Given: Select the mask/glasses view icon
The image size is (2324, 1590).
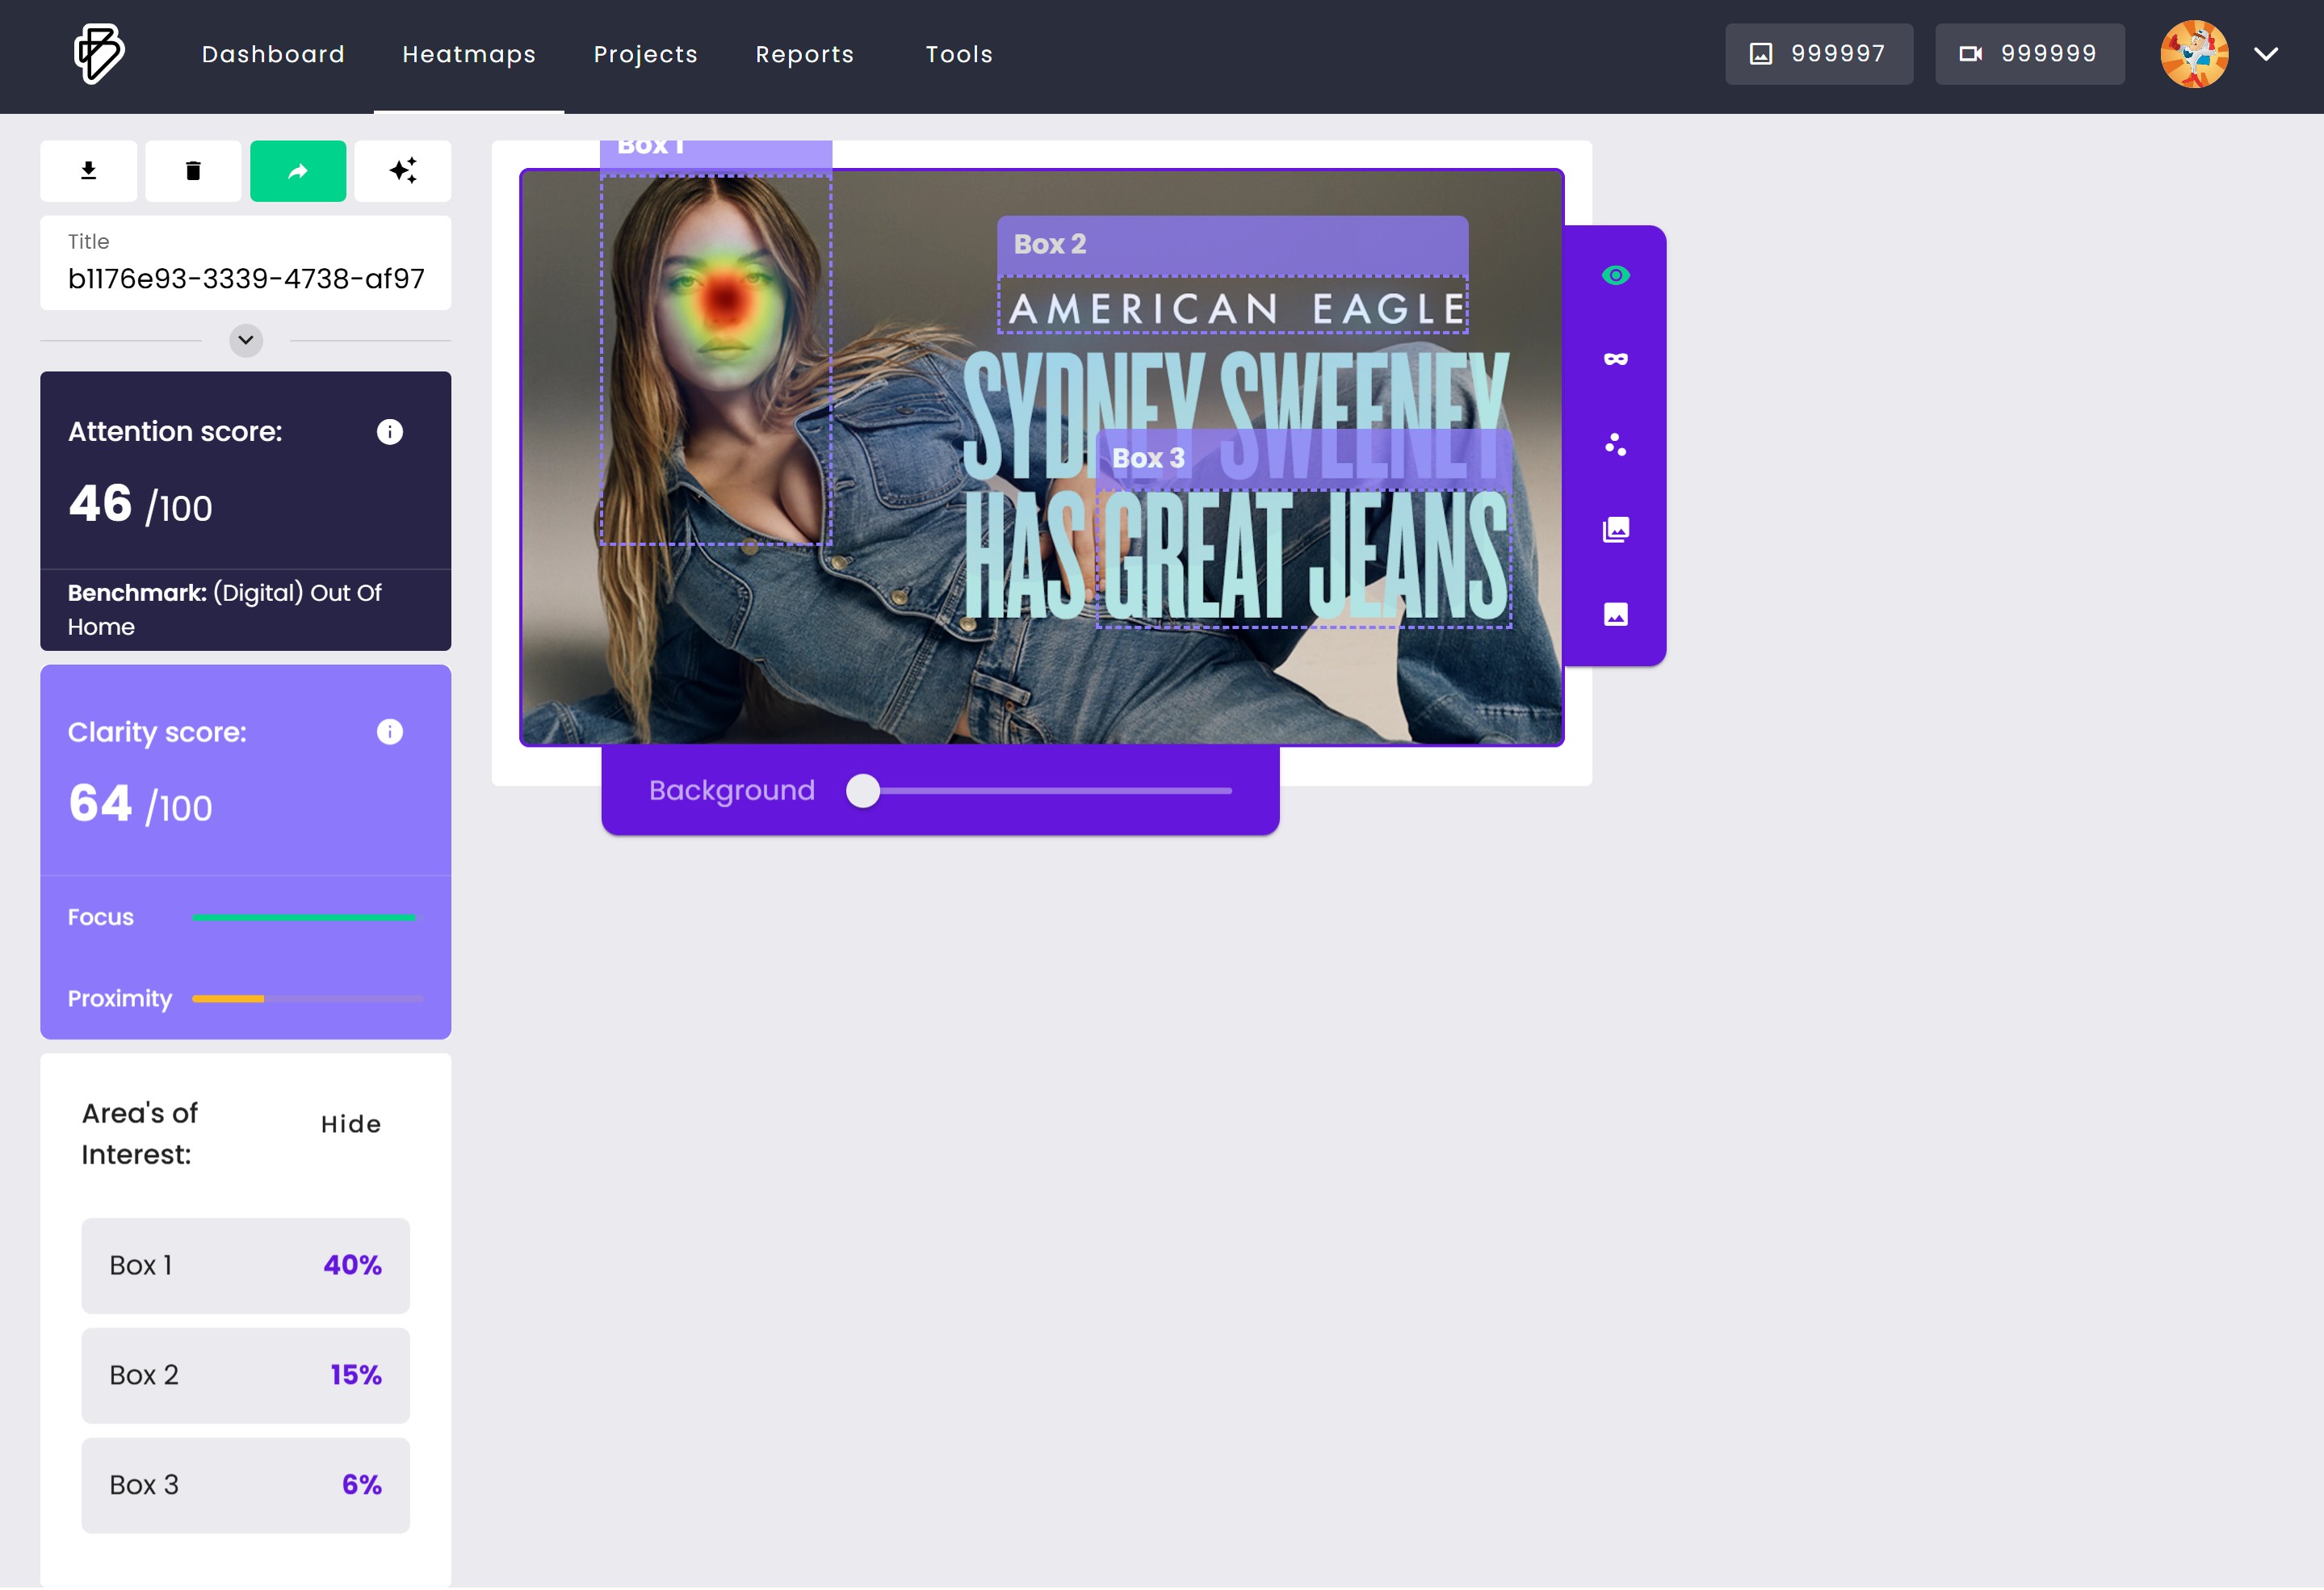Looking at the screenshot, I should click(x=1616, y=359).
